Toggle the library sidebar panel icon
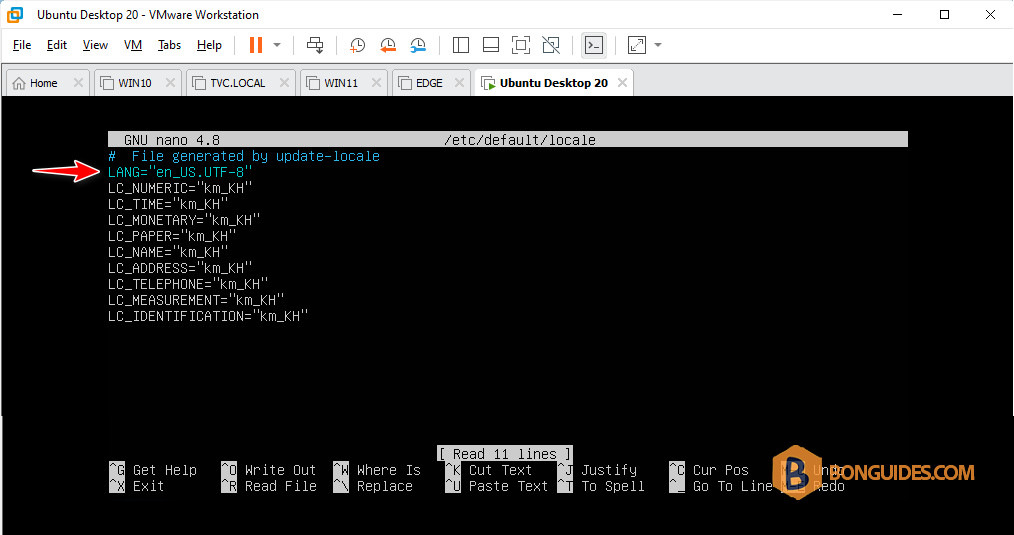The width and height of the screenshot is (1014, 535). [x=460, y=45]
